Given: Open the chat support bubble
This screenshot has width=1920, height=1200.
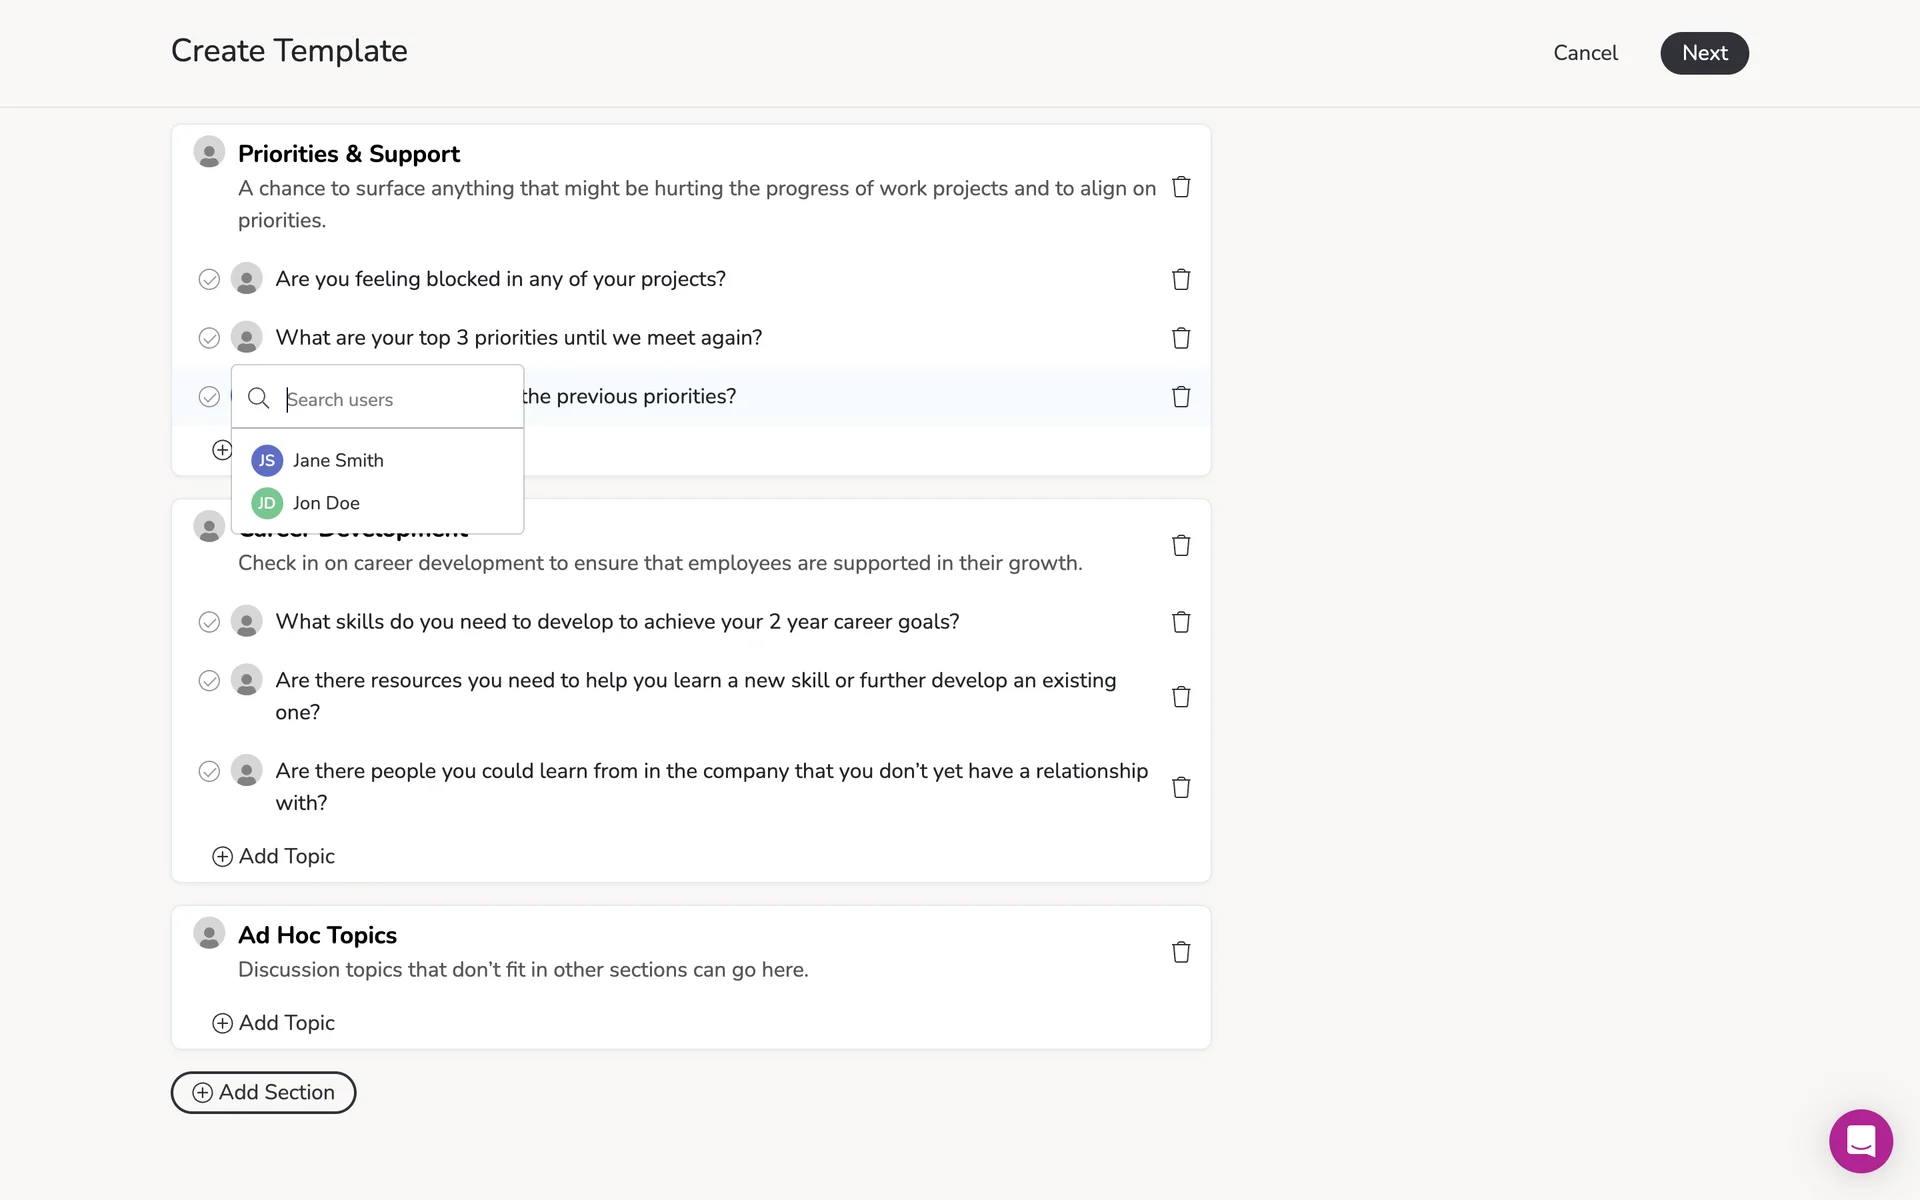Looking at the screenshot, I should coord(1860,1141).
